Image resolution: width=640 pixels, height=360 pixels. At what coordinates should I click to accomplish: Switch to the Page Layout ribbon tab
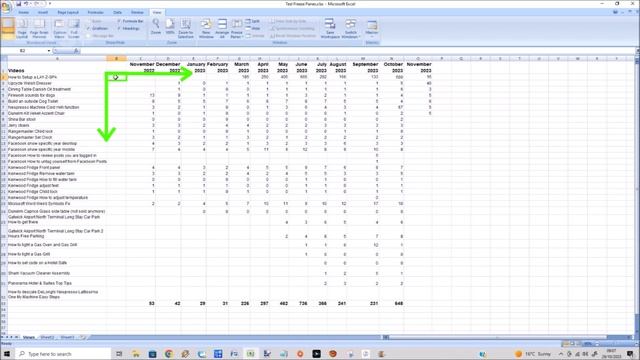[x=68, y=13]
